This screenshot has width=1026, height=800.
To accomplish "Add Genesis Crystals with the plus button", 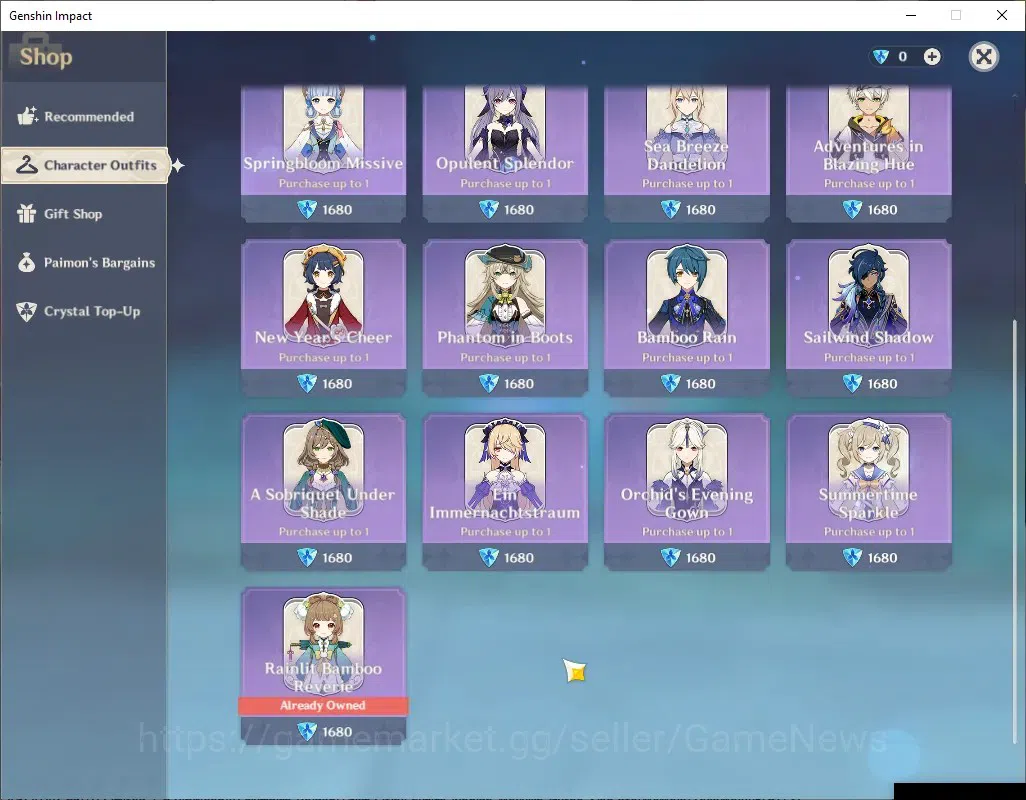I will pyautogui.click(x=932, y=57).
